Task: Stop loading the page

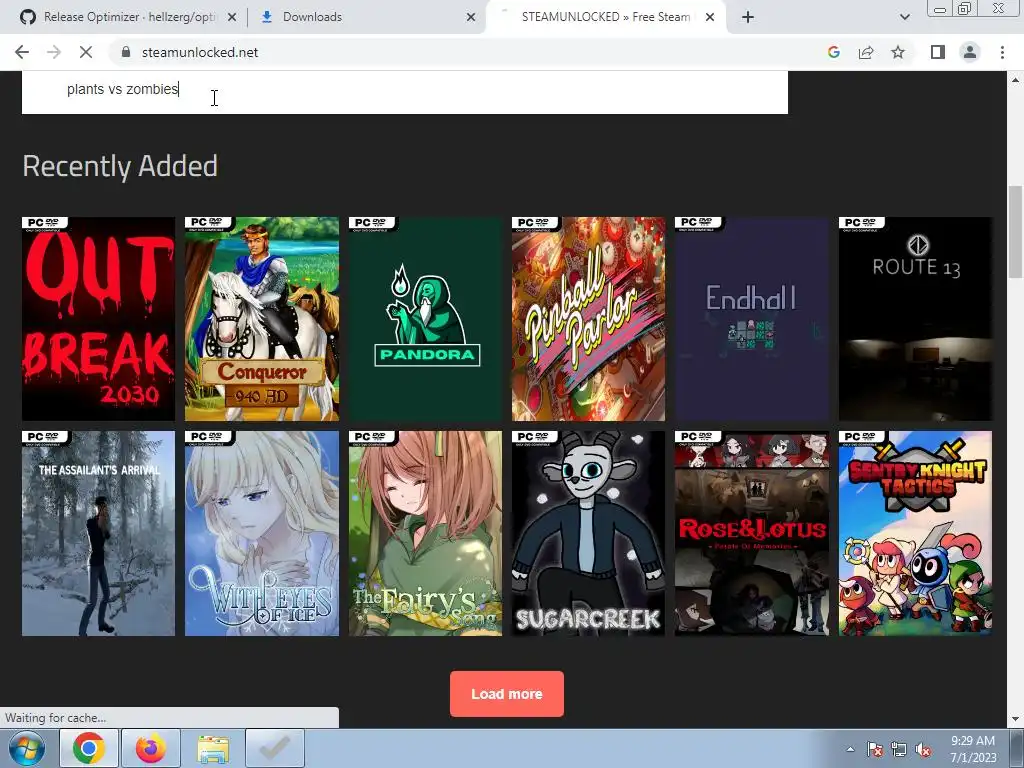Action: point(86,52)
